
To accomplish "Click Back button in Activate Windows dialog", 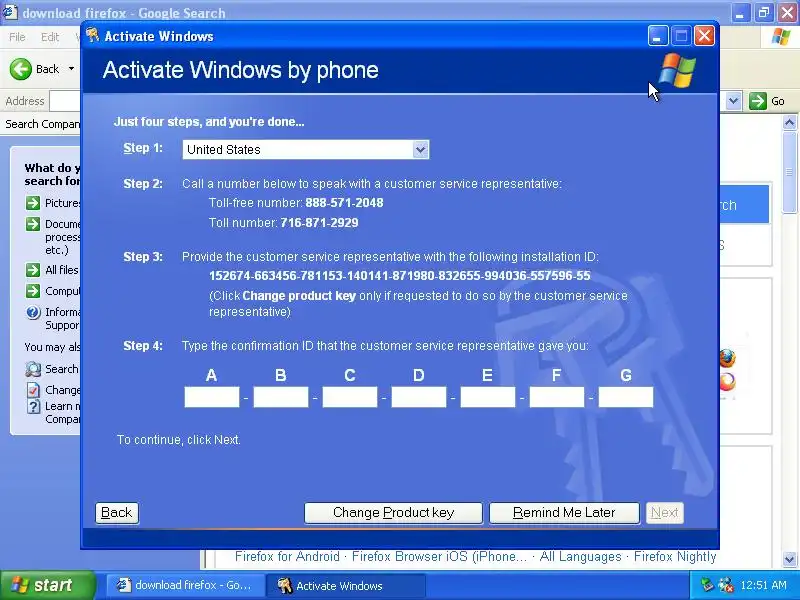I will 117,513.
